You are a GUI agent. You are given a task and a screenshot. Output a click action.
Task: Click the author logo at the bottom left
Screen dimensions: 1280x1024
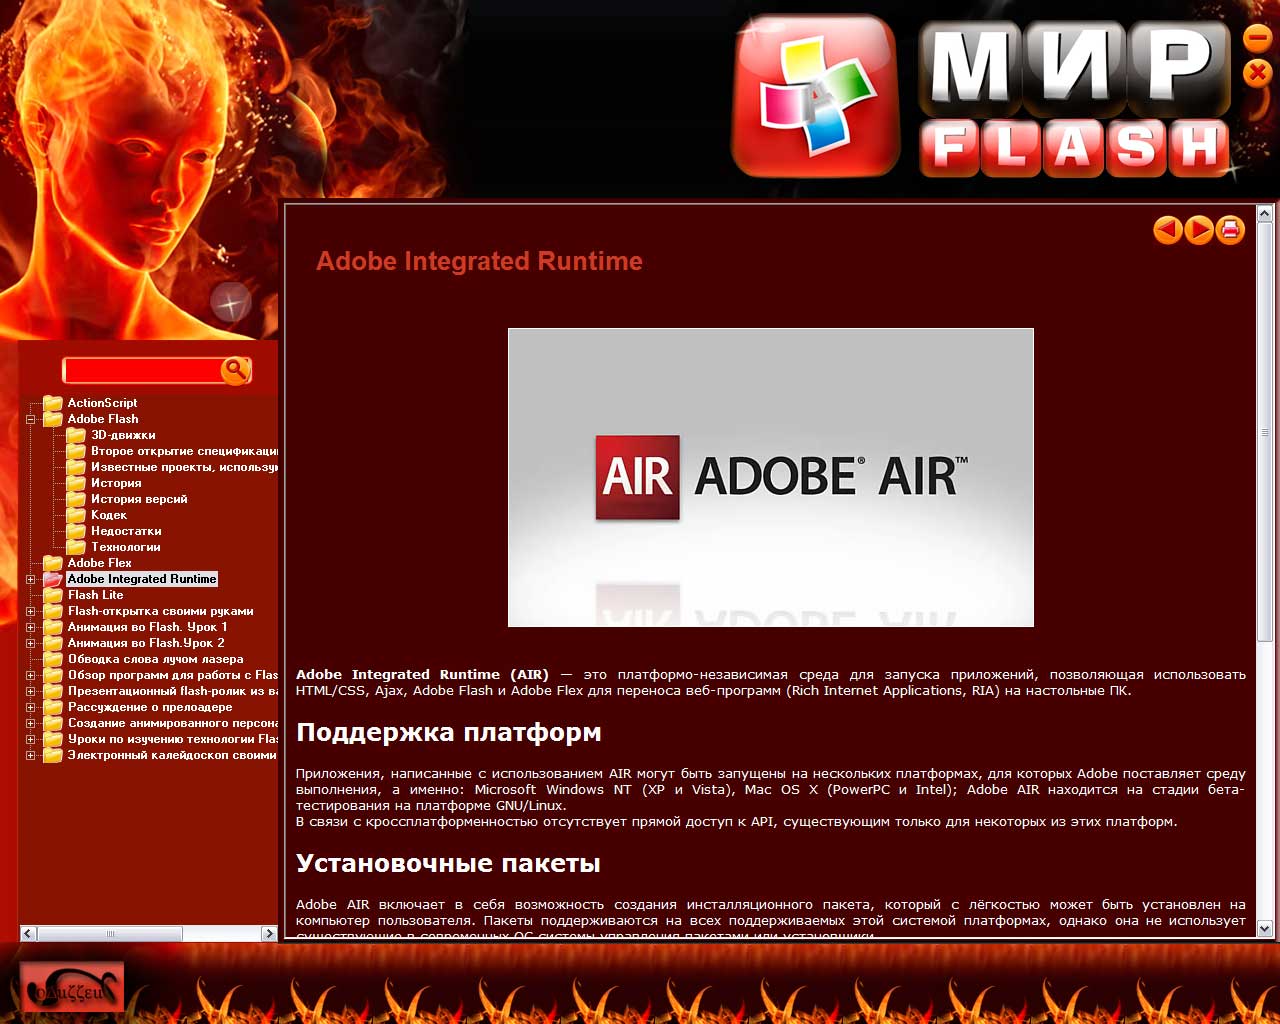tap(72, 987)
